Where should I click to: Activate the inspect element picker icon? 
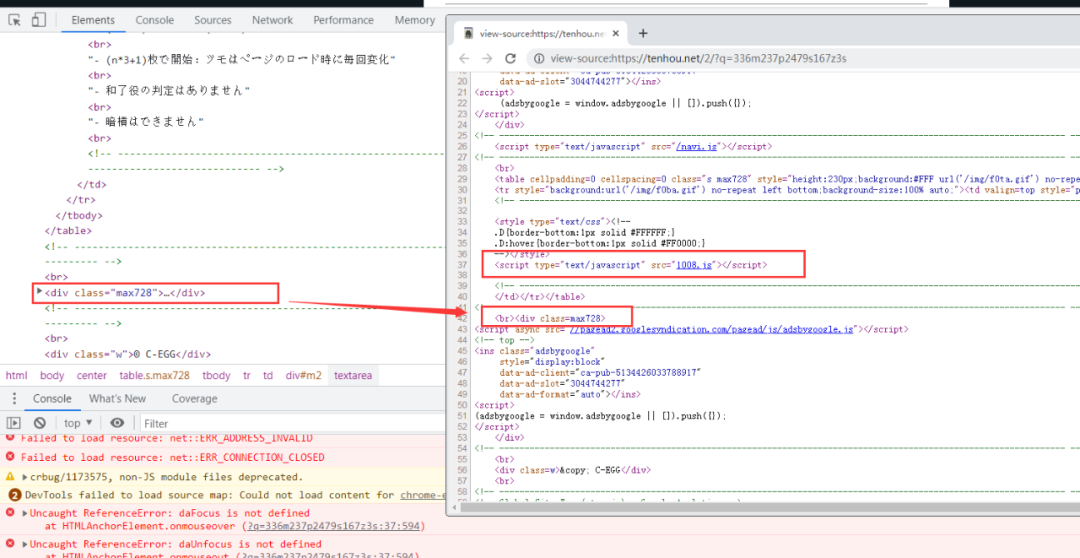(14, 20)
